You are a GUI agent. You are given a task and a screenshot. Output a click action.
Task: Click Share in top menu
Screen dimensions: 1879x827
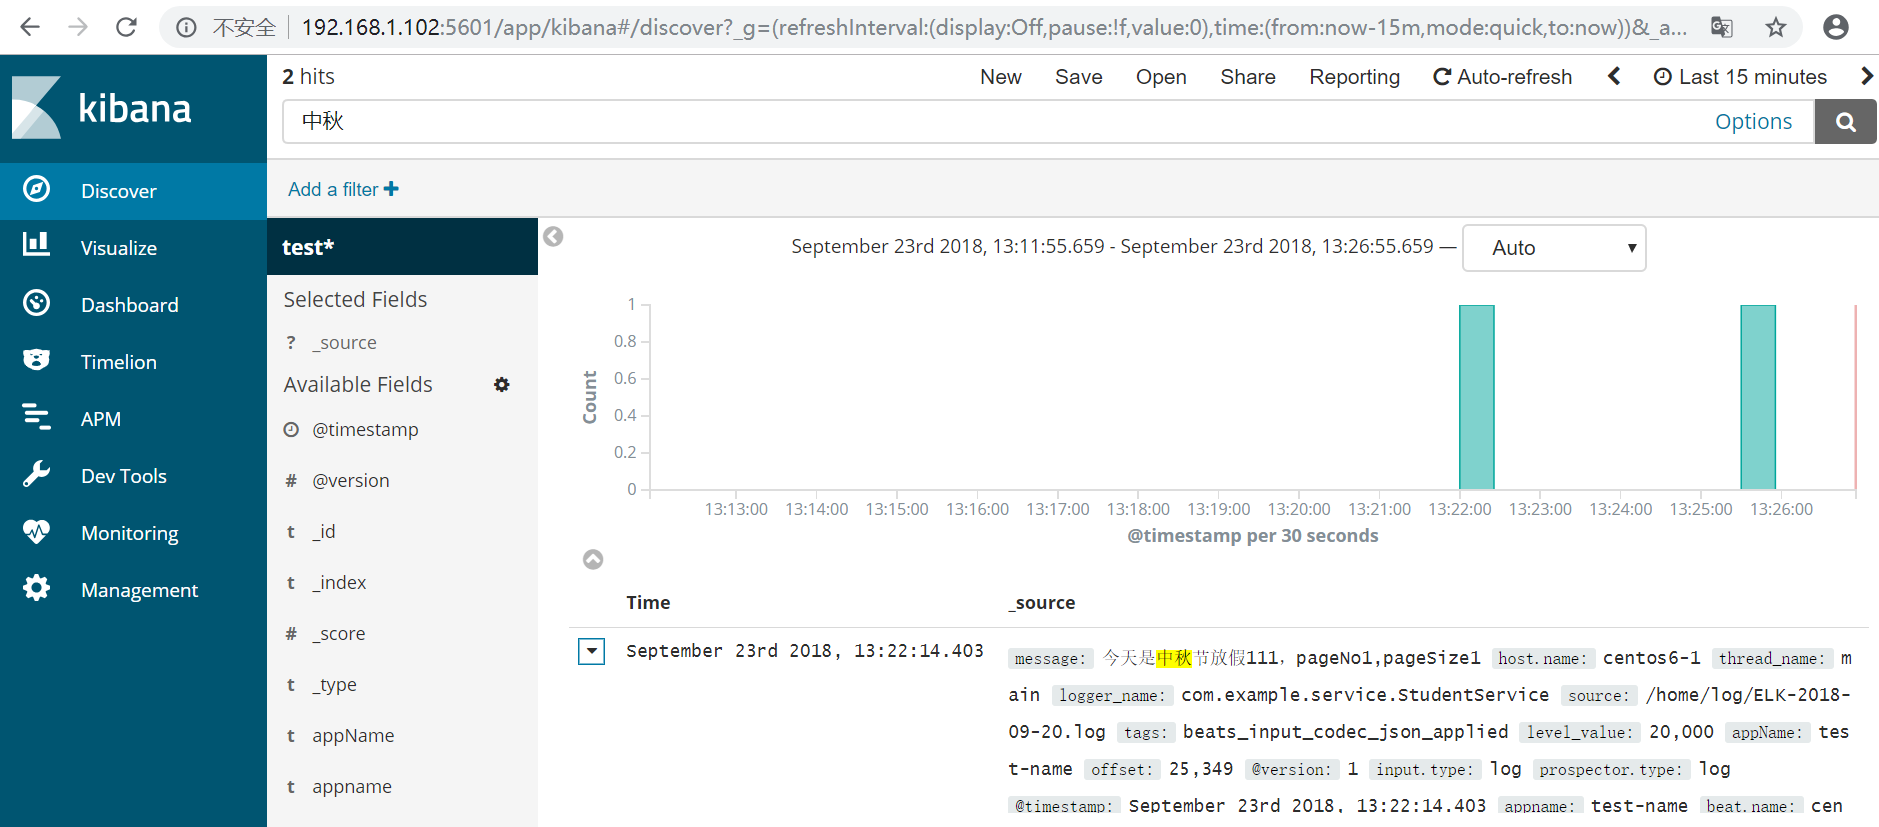1248,77
